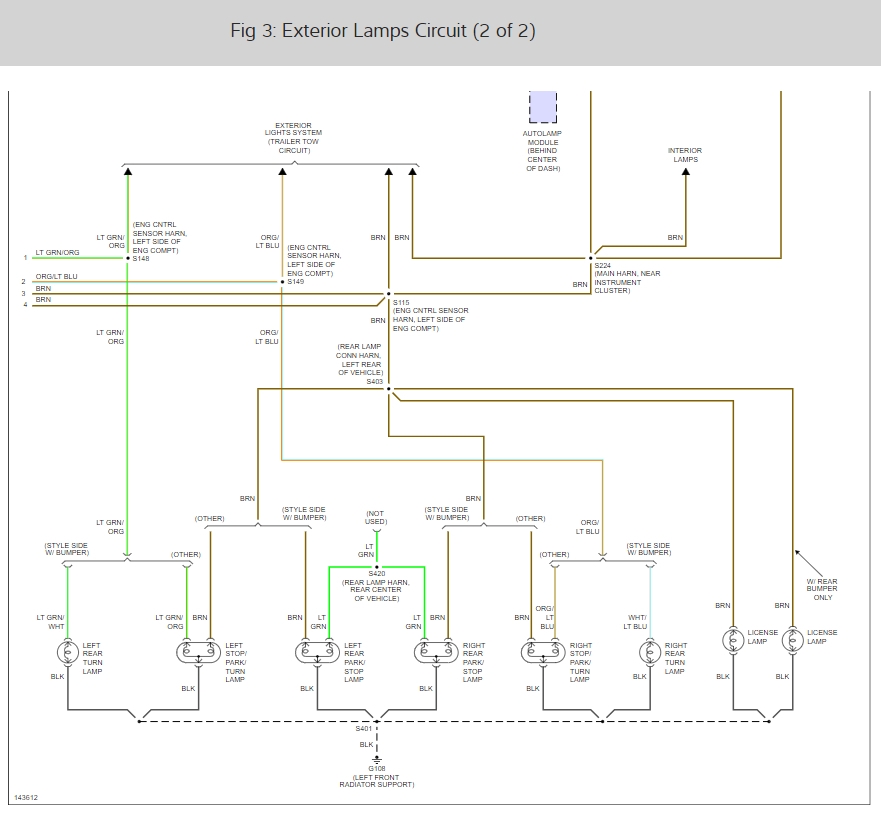Click the Right Stop/Park/Turn Lamp symbol
The width and height of the screenshot is (881, 821).
click(x=543, y=653)
